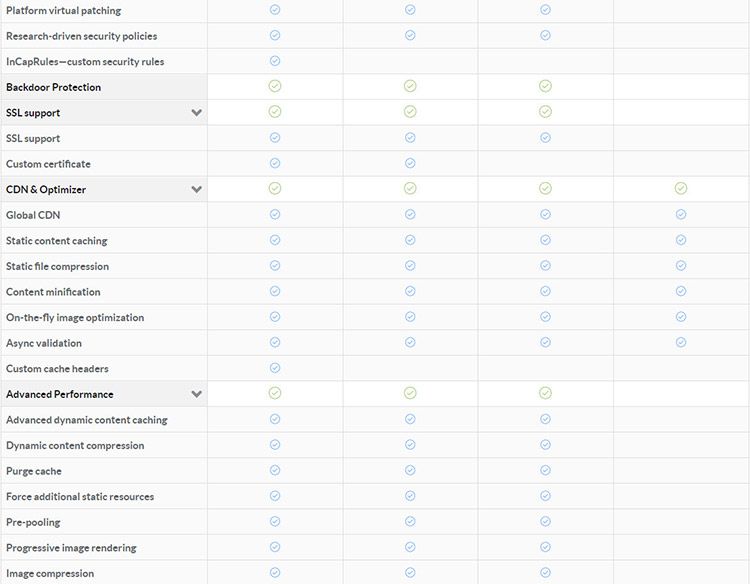Click the fourth-column green checkmark for CDN & Optimizer
The width and height of the screenshot is (750, 584).
click(x=681, y=188)
